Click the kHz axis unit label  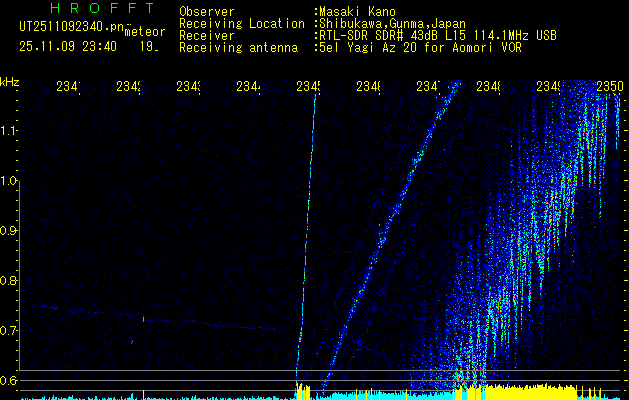10,80
